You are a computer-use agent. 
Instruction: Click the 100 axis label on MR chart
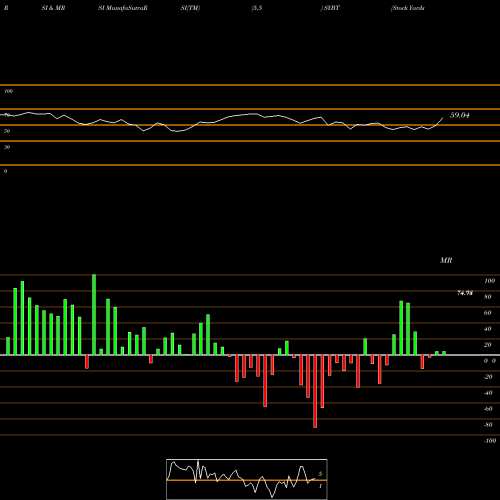point(489,281)
